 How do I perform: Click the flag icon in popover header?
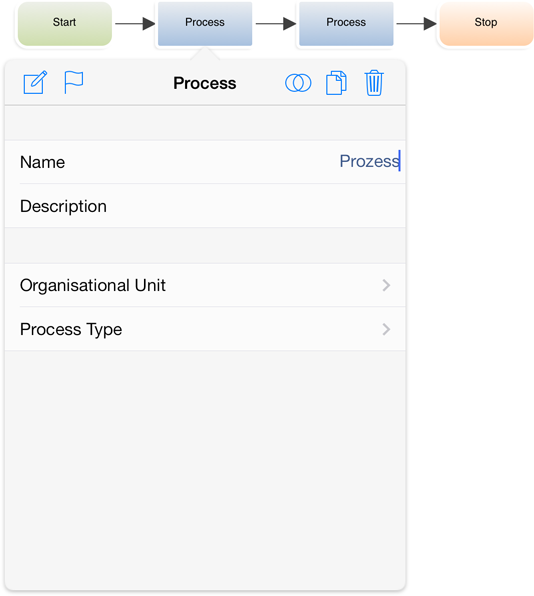tap(73, 82)
